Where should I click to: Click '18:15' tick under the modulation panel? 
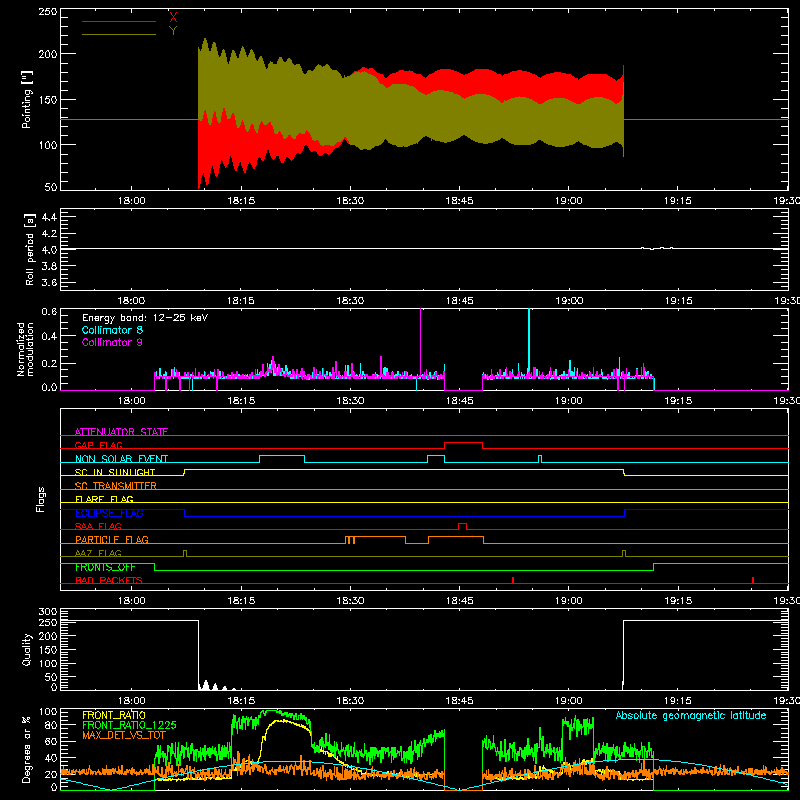[x=241, y=401]
